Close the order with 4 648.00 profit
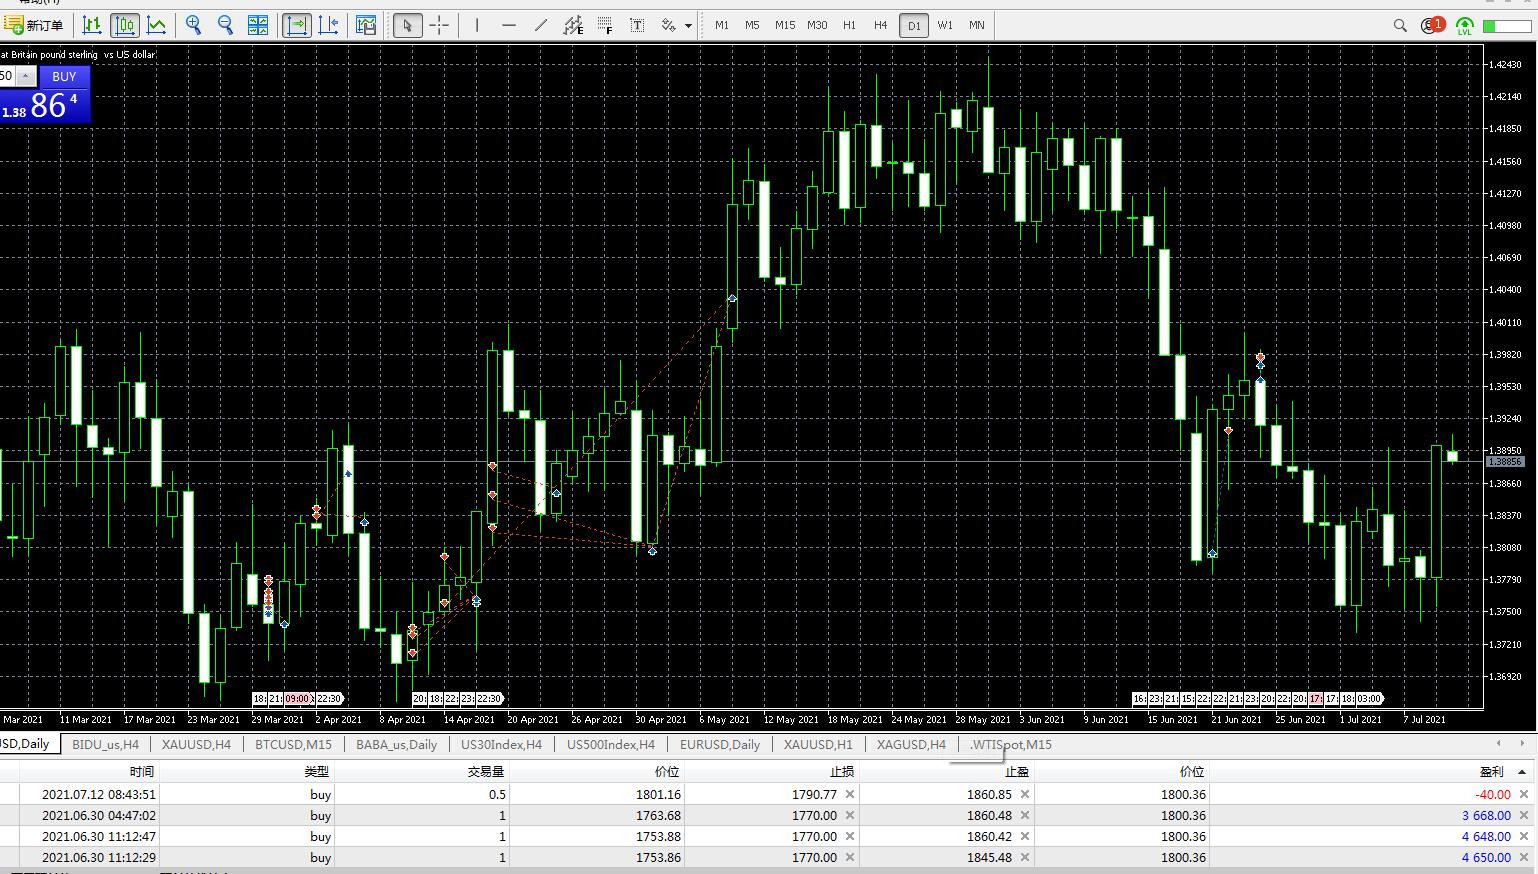 tap(1525, 836)
